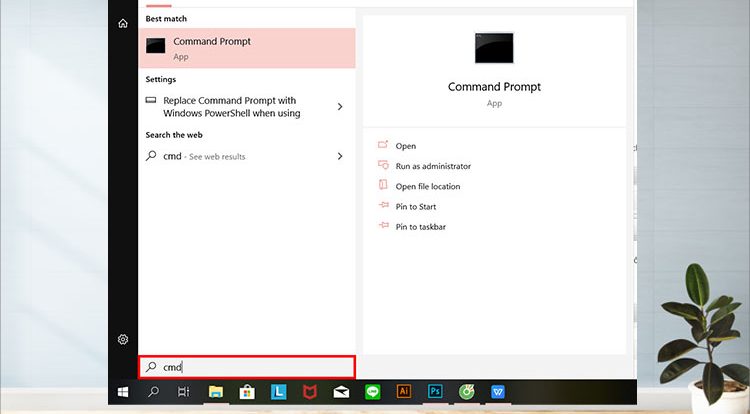Choose Run as administrator
750x414 pixels.
433,166
